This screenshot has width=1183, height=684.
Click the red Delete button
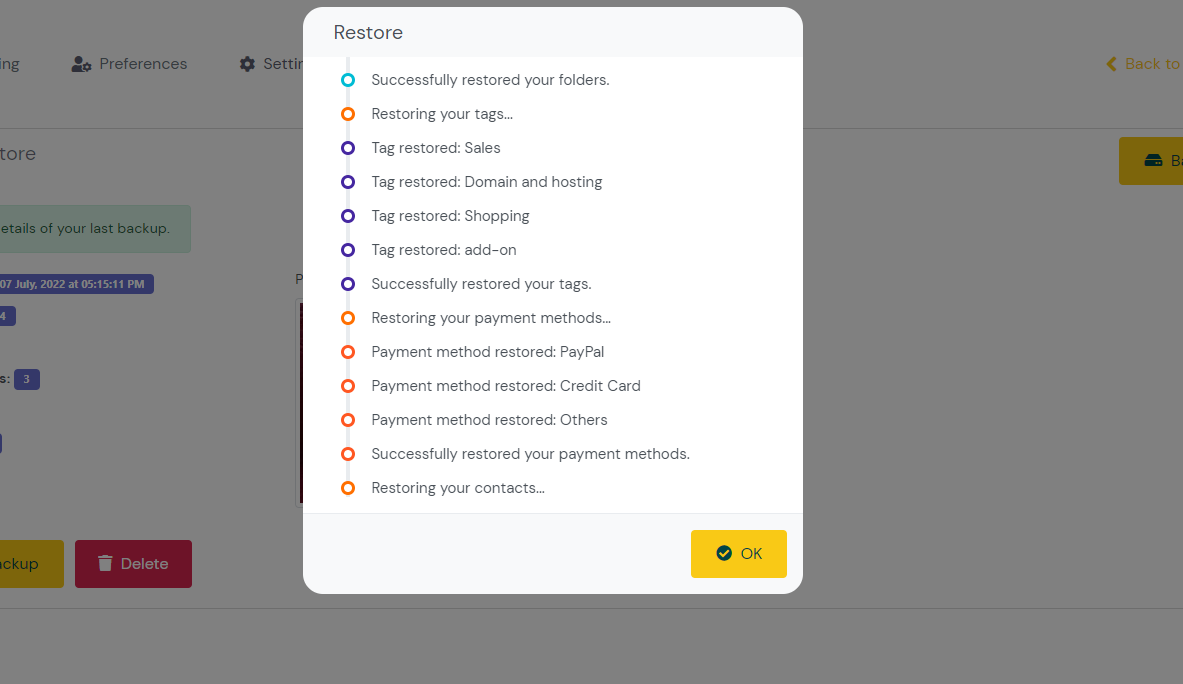[x=134, y=563]
